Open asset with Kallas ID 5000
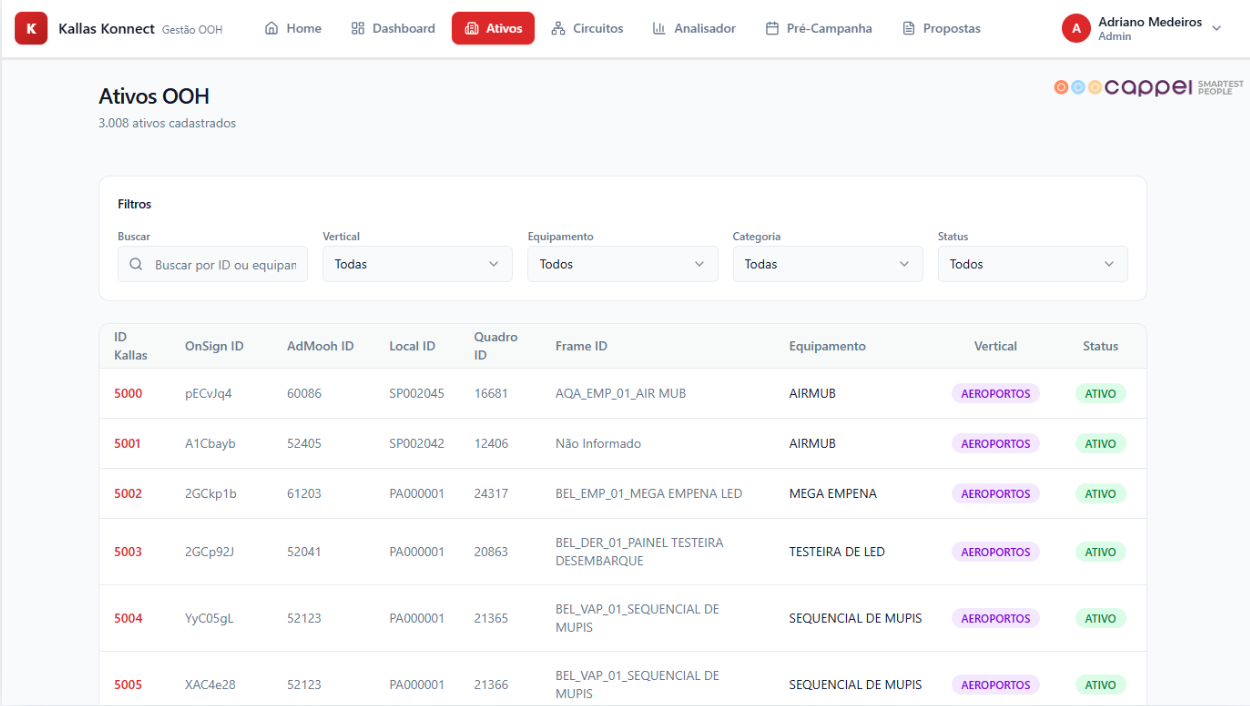Screen dimensions: 1250x706 pos(128,394)
